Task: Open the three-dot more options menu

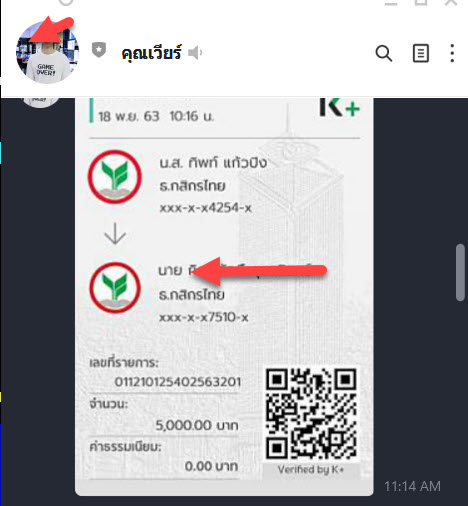Action: click(x=452, y=53)
